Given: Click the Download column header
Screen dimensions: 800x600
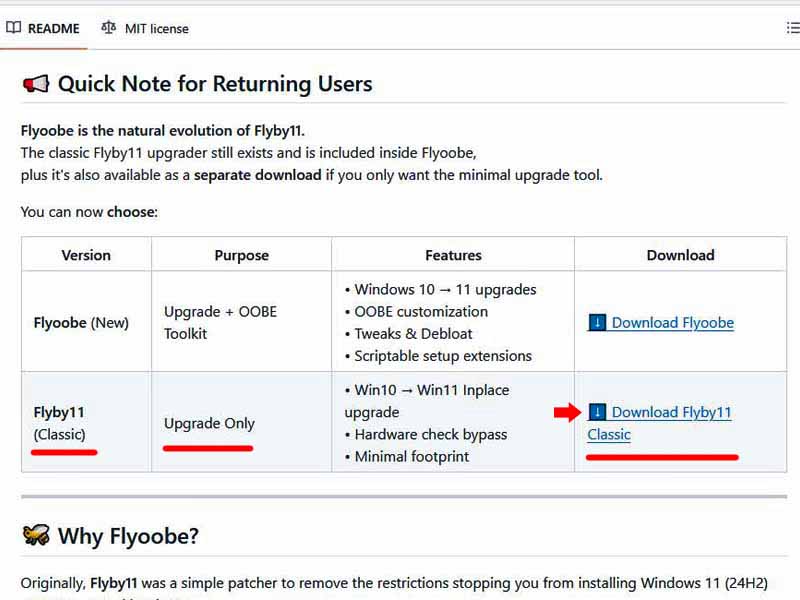Looking at the screenshot, I should click(680, 255).
